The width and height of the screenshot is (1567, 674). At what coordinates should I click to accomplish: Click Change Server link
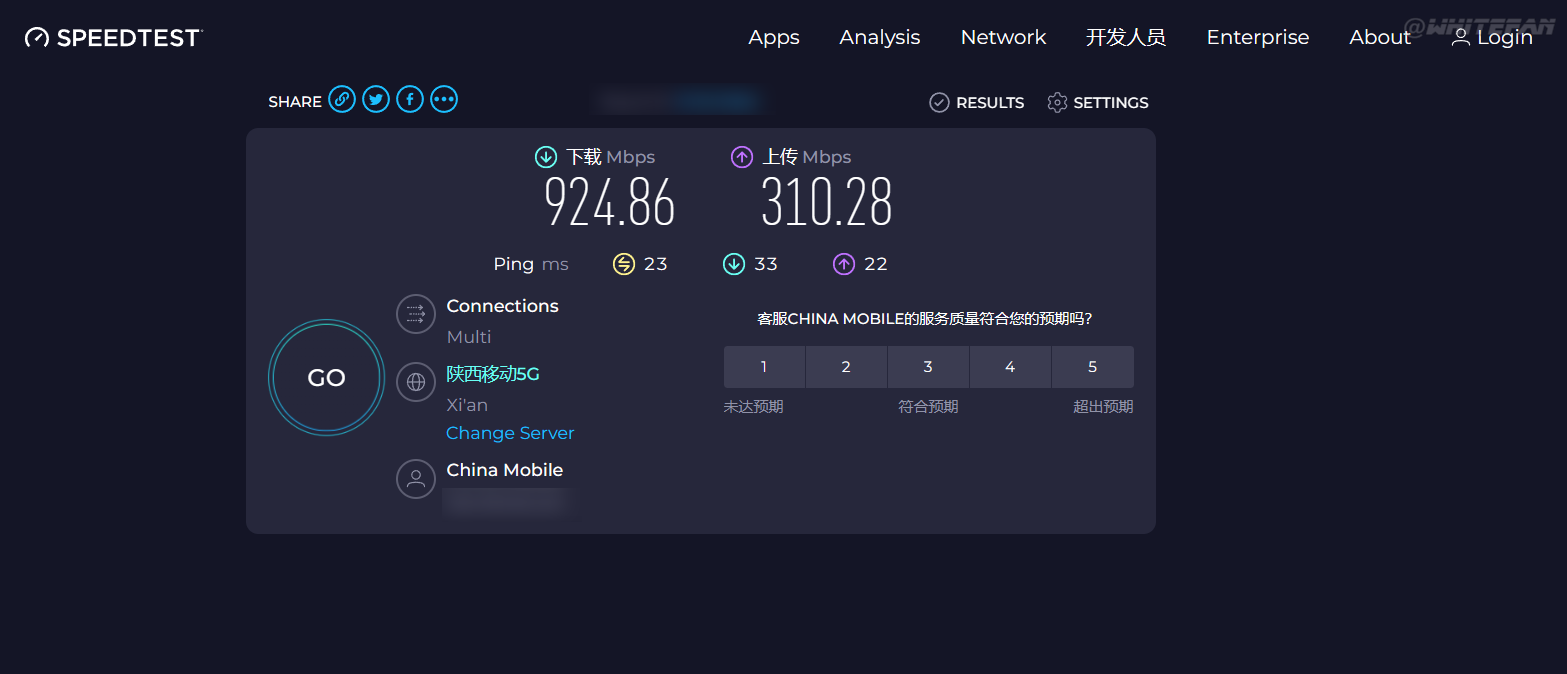pyautogui.click(x=510, y=433)
